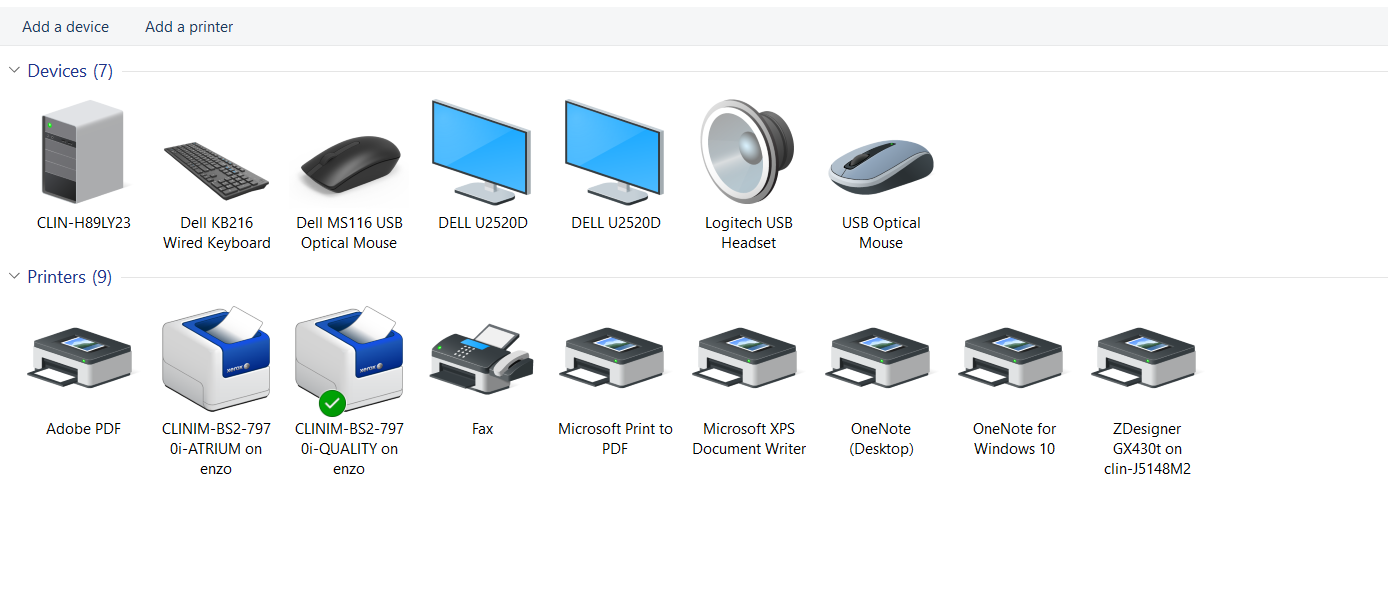Select DELL U2520D monitor icon beside the black mouse
Viewport: 1388px width, 613px height.
point(482,151)
